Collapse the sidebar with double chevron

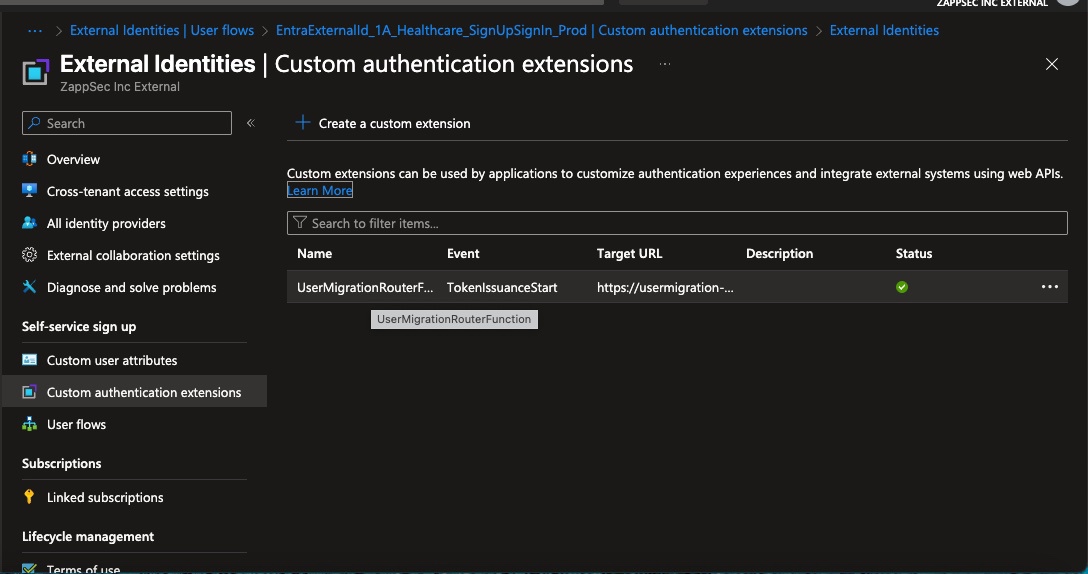click(250, 123)
